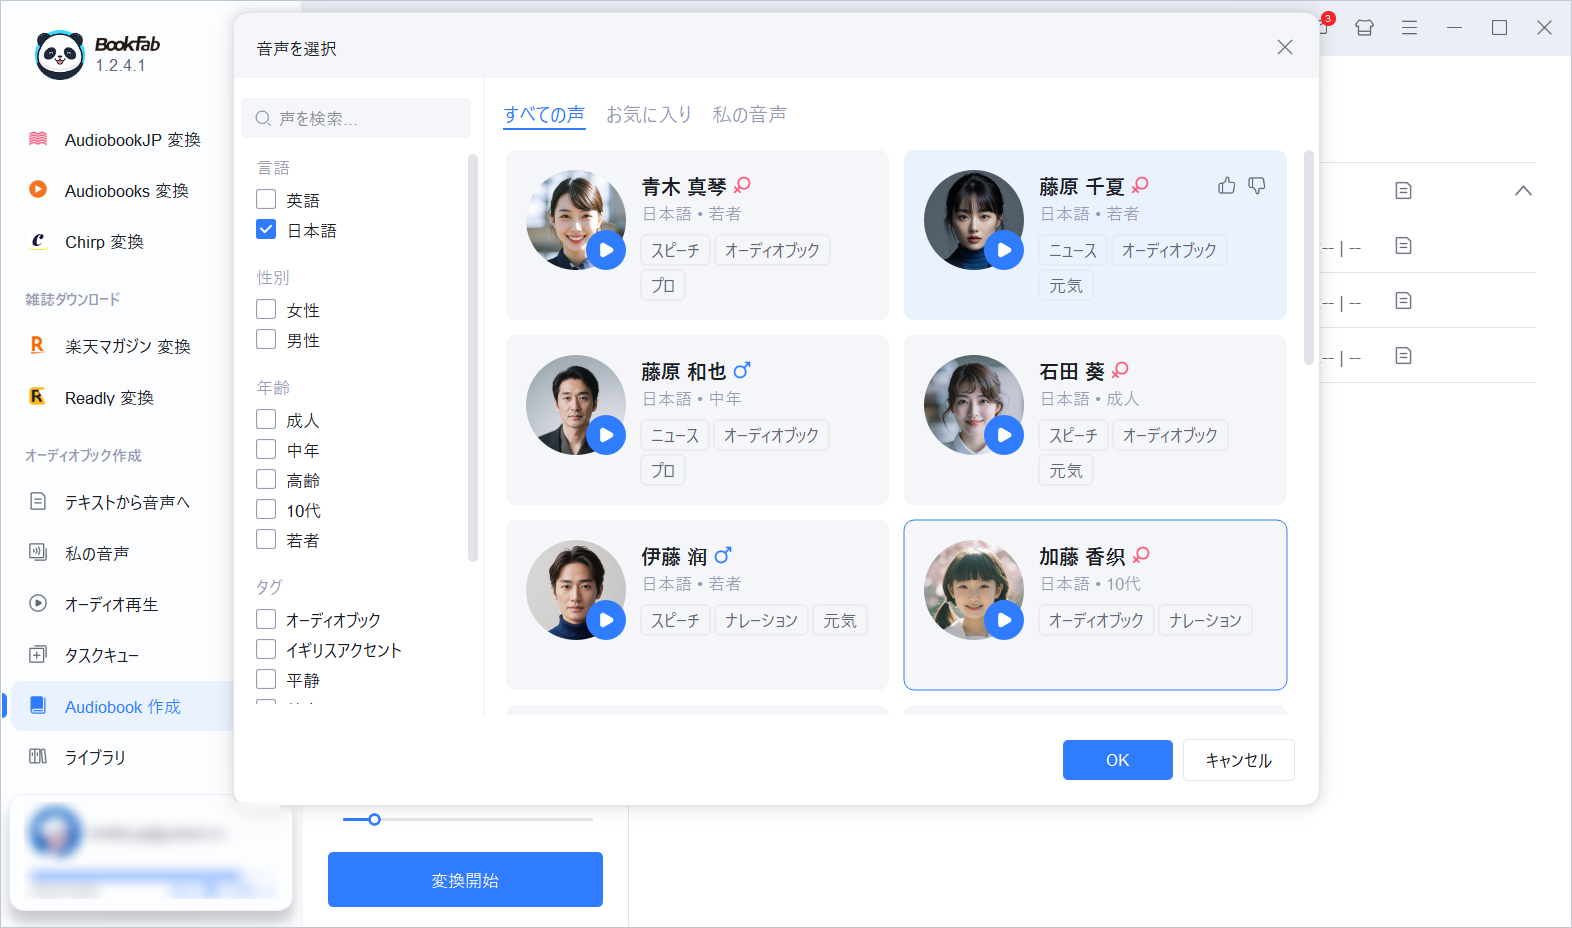Switch to お気に入り tab
This screenshot has height=928, width=1572.
pyautogui.click(x=649, y=115)
